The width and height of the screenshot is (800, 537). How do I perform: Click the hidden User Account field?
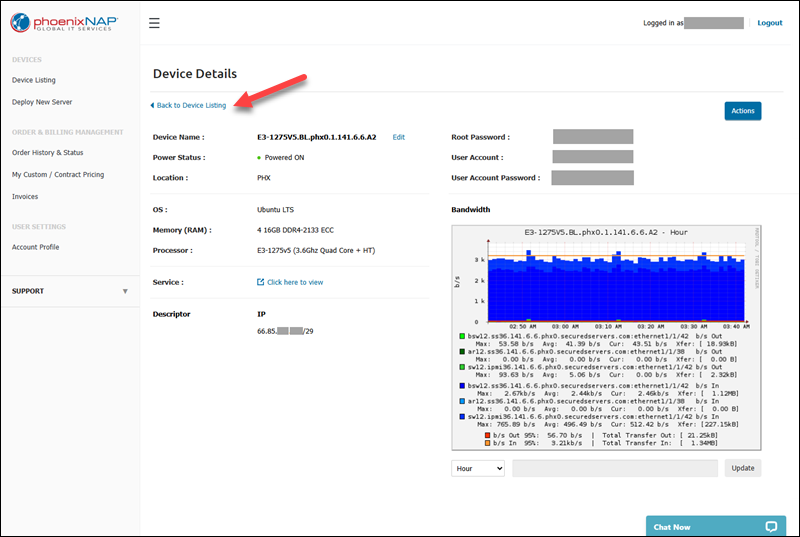(x=593, y=157)
